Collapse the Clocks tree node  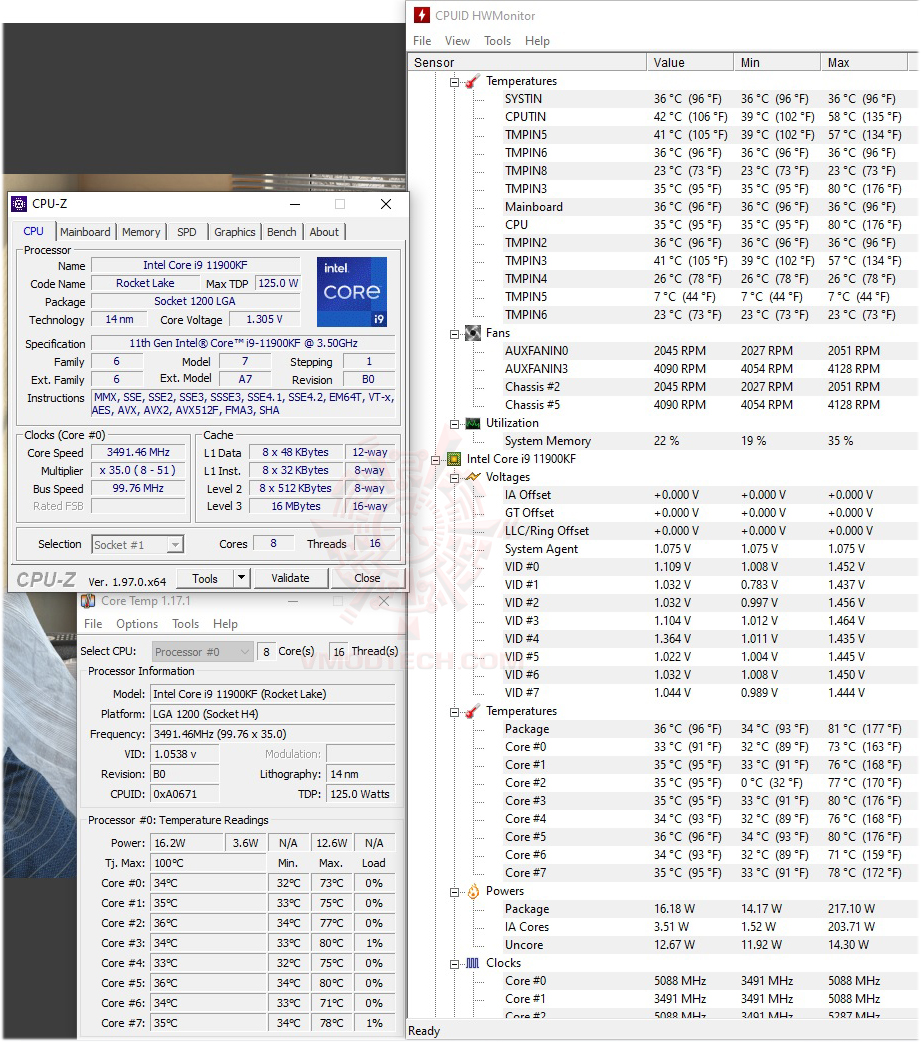(x=455, y=964)
